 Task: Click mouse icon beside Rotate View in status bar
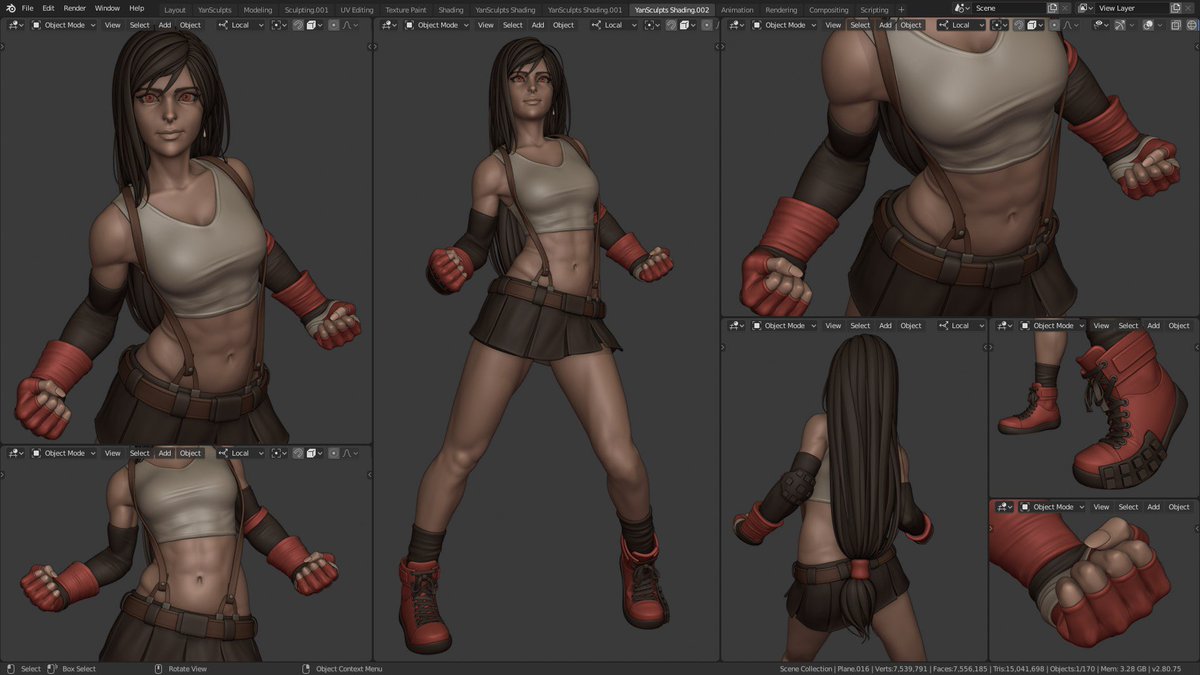(x=158, y=668)
